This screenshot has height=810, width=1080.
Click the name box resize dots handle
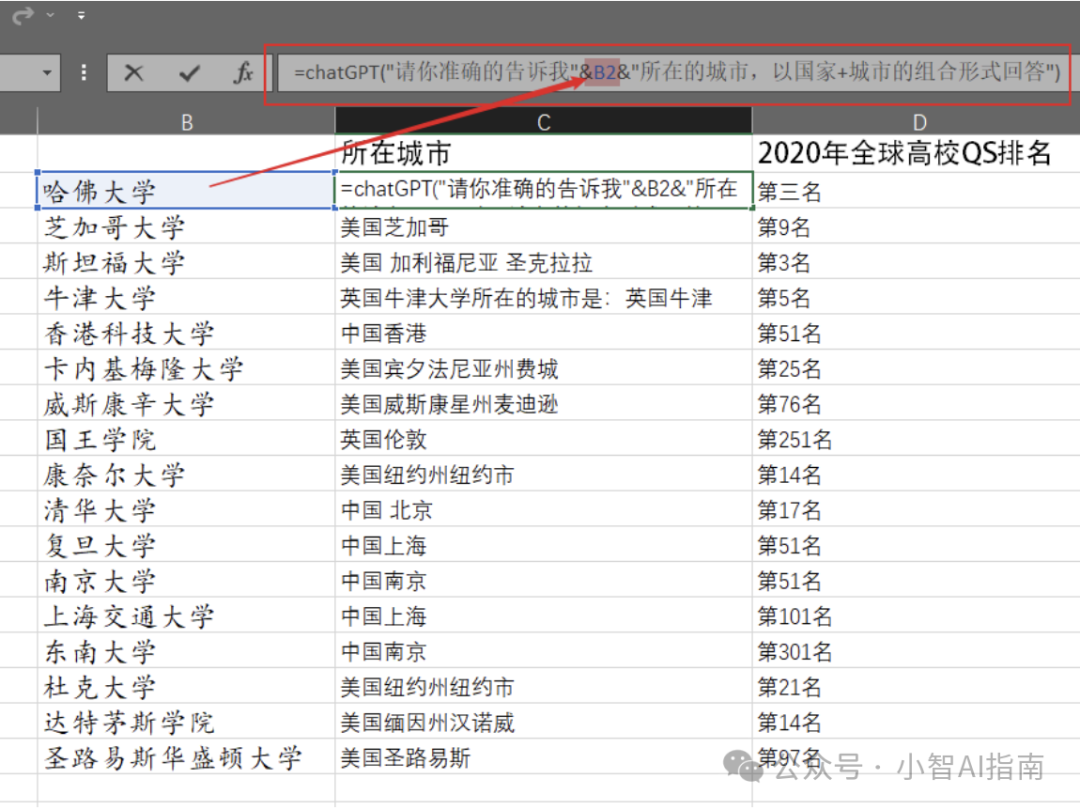click(x=84, y=73)
